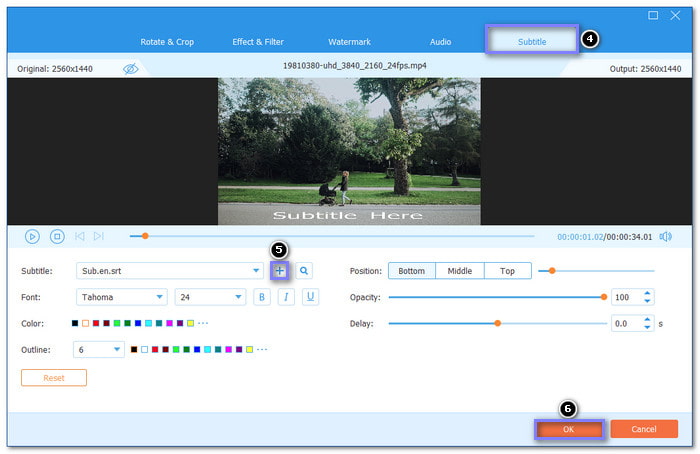Viewport: 700px width, 454px height.
Task: Click the Opacity slider handle
Action: [604, 297]
